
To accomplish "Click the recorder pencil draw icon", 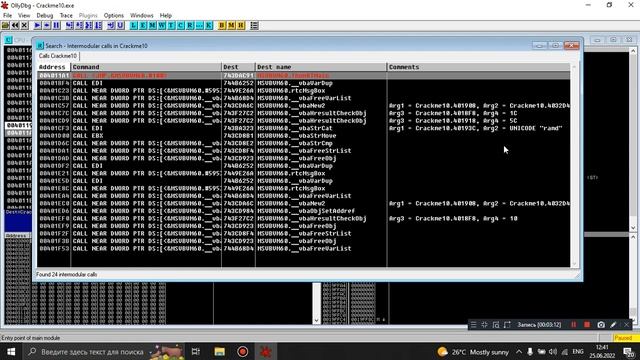I will [613, 325].
